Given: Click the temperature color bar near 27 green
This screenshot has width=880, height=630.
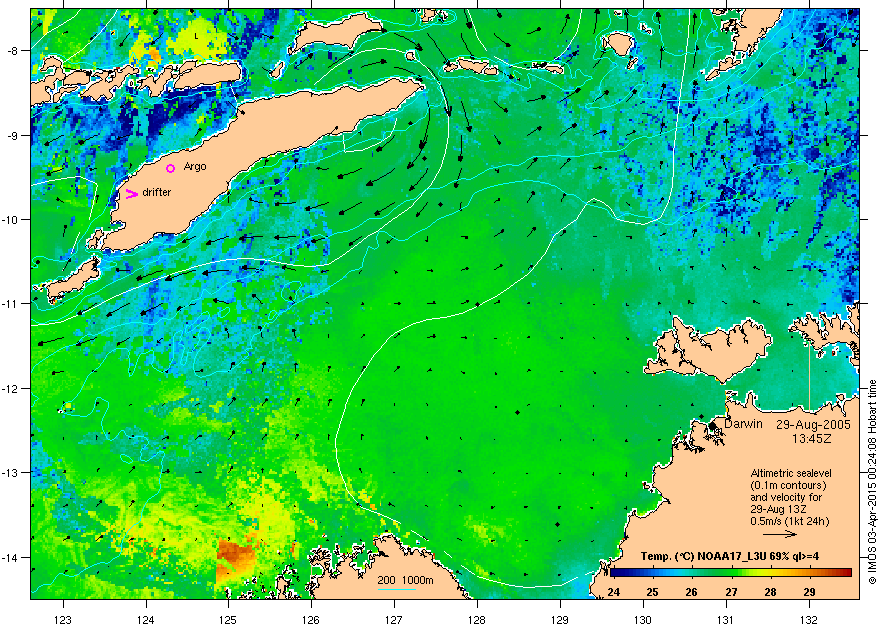Looking at the screenshot, I should coord(731,573).
